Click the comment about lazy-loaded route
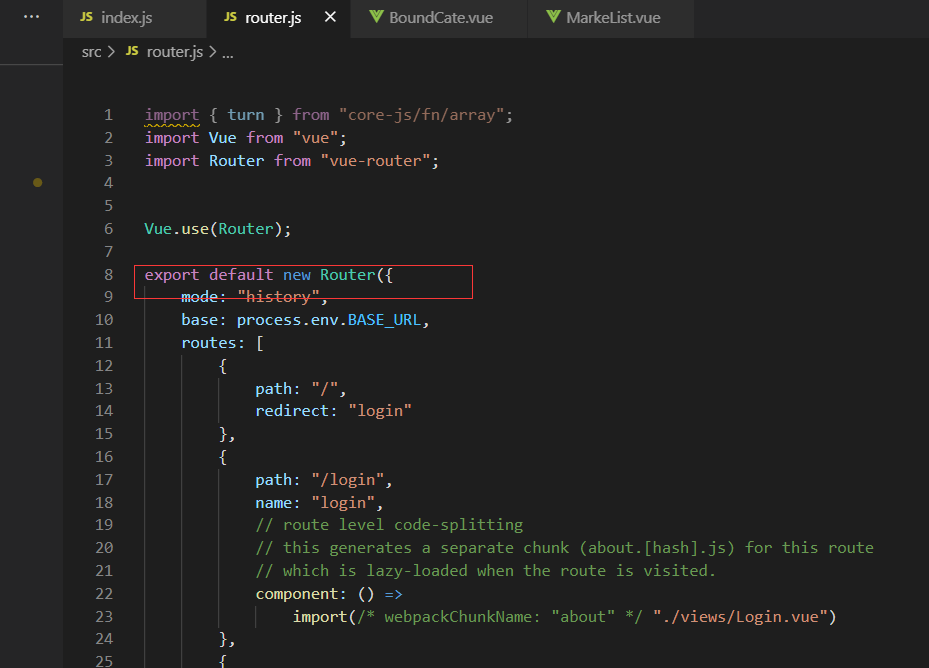The image size is (929, 668). tap(485, 571)
